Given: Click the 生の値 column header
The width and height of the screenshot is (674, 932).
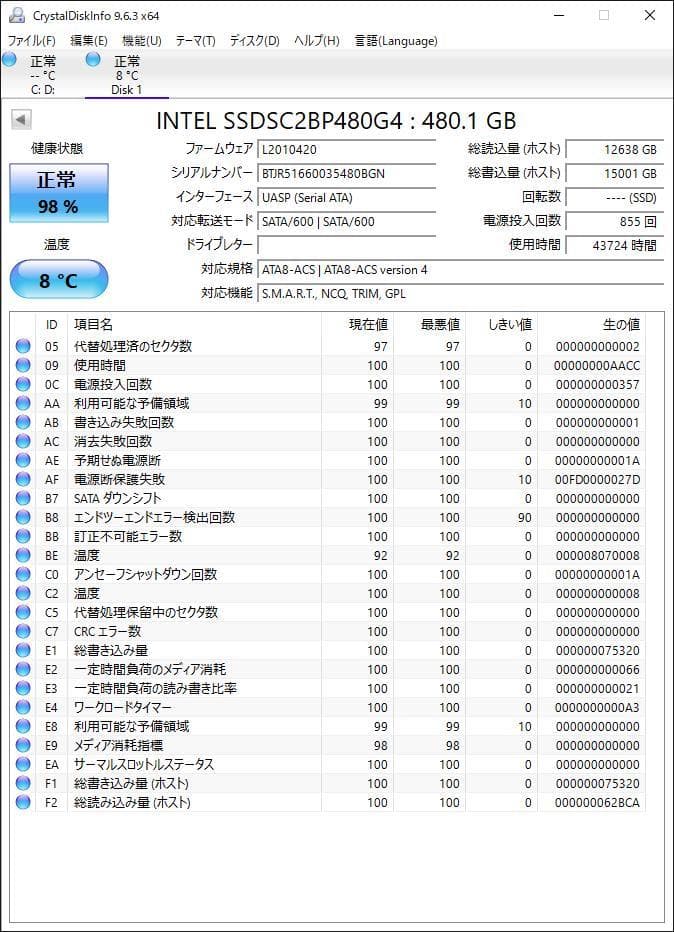Looking at the screenshot, I should pyautogui.click(x=591, y=325).
